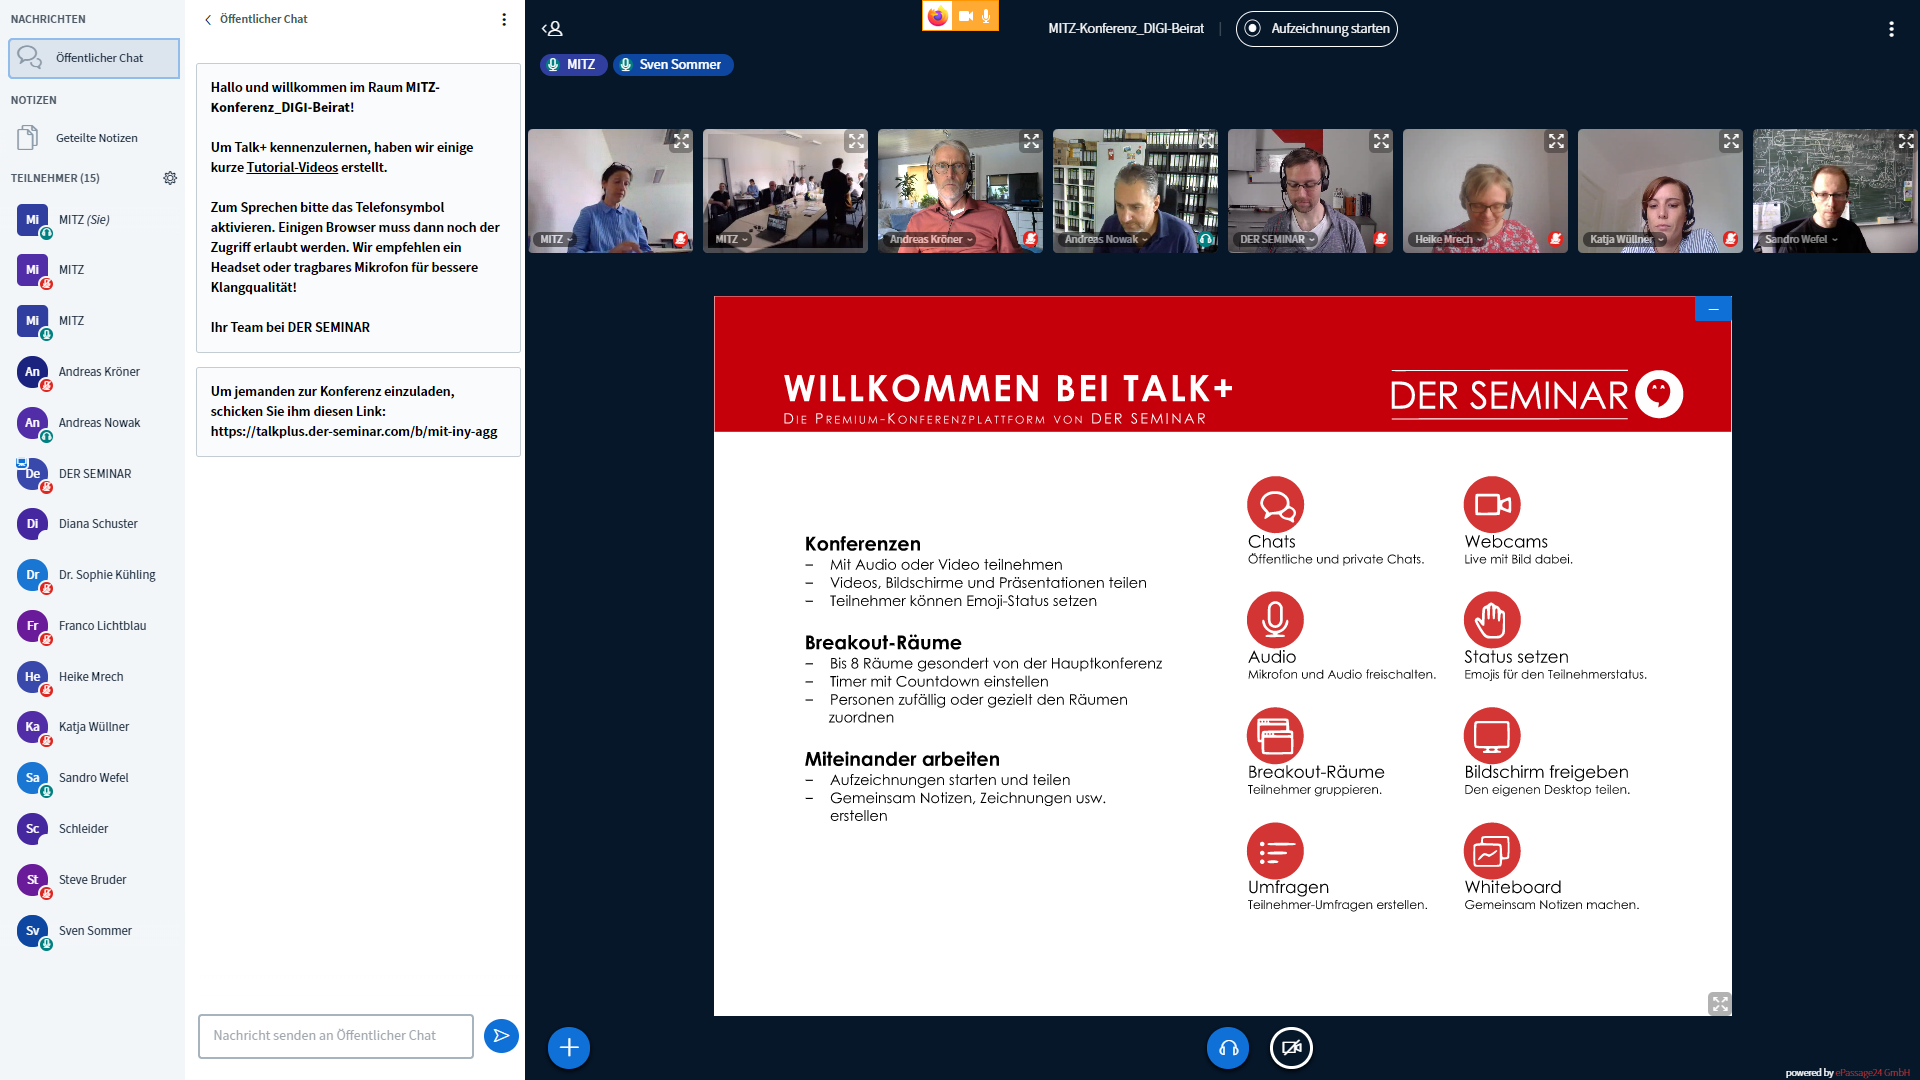Open the Tutorial-Videos link

[x=292, y=167]
